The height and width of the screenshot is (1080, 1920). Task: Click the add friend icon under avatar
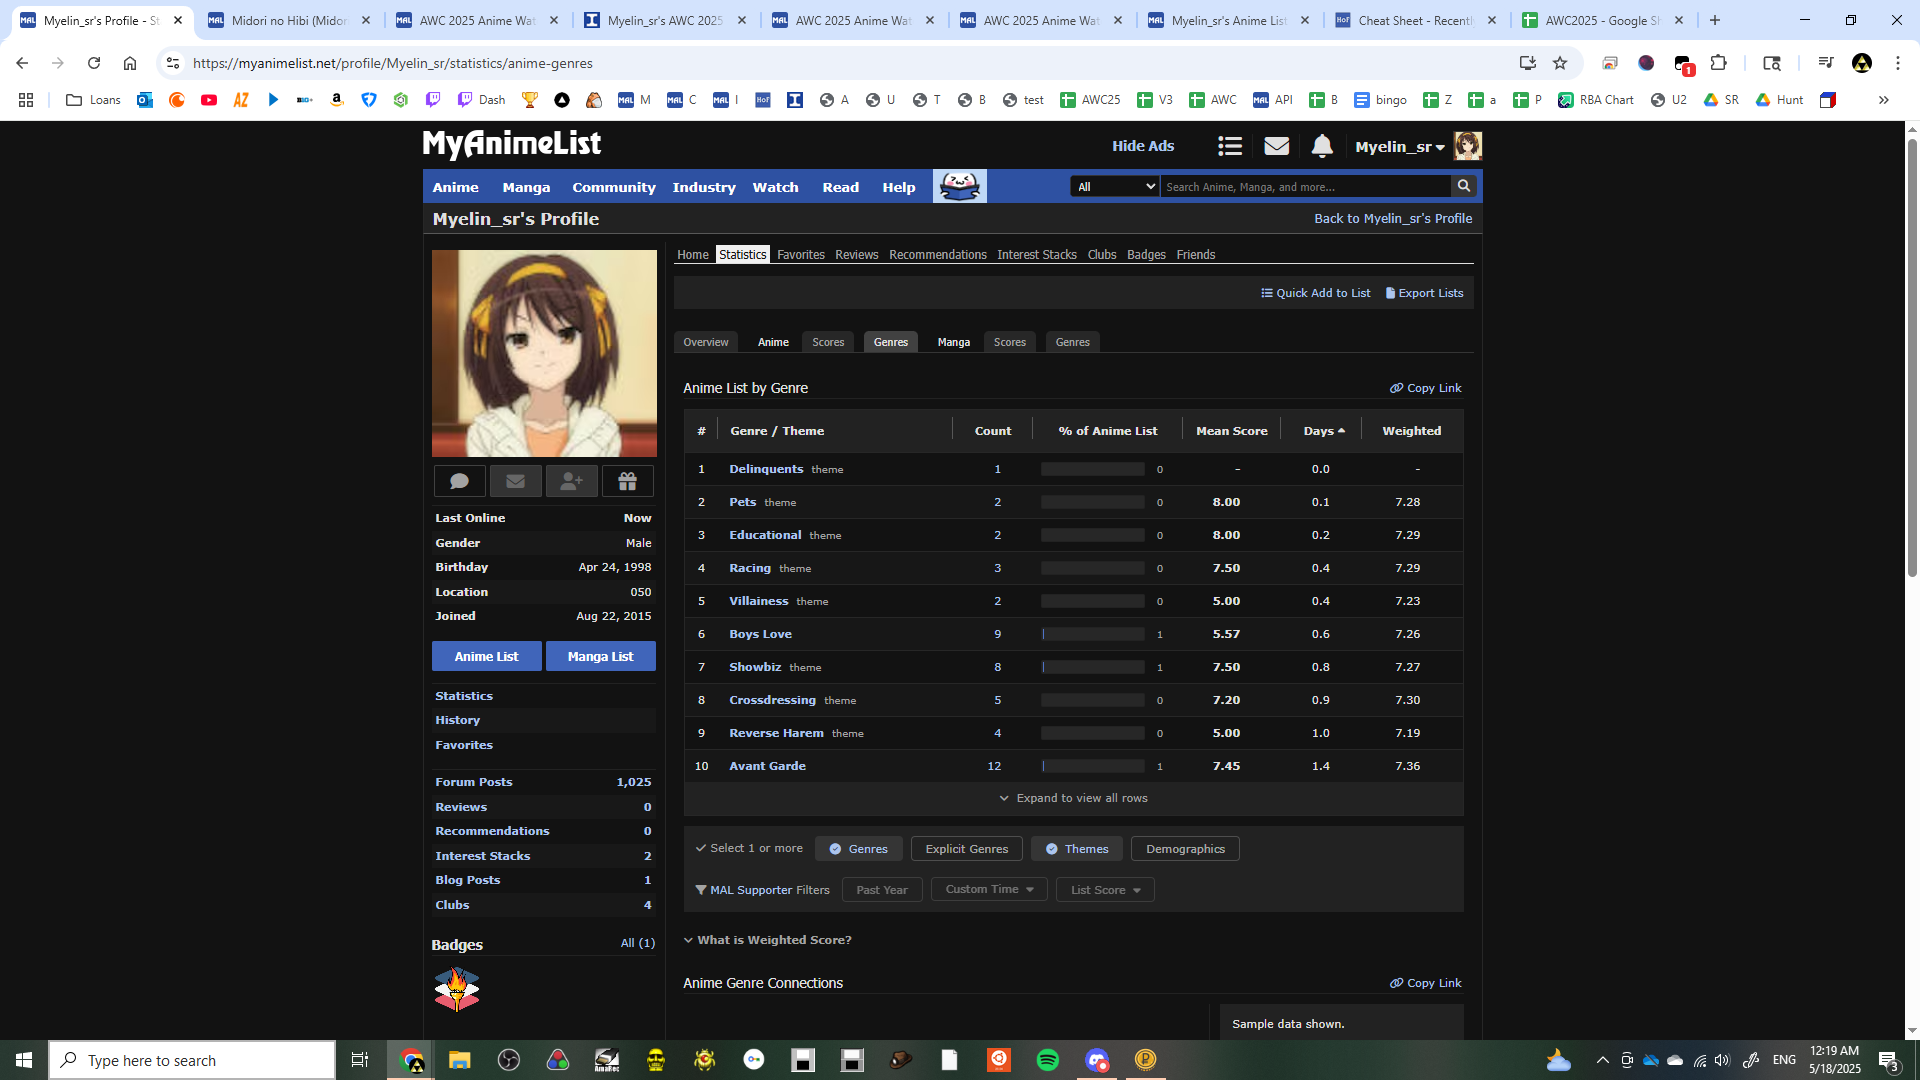pos(571,482)
